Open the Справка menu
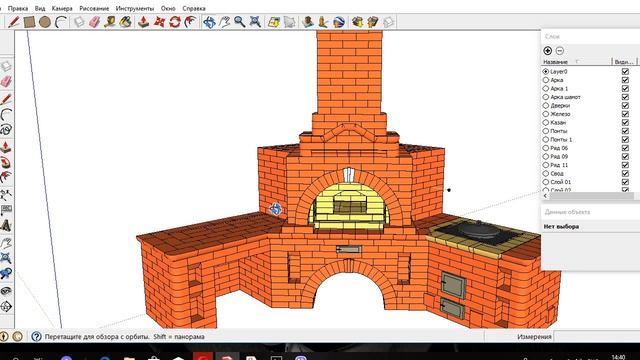Image resolution: width=640 pixels, height=360 pixels. point(193,8)
